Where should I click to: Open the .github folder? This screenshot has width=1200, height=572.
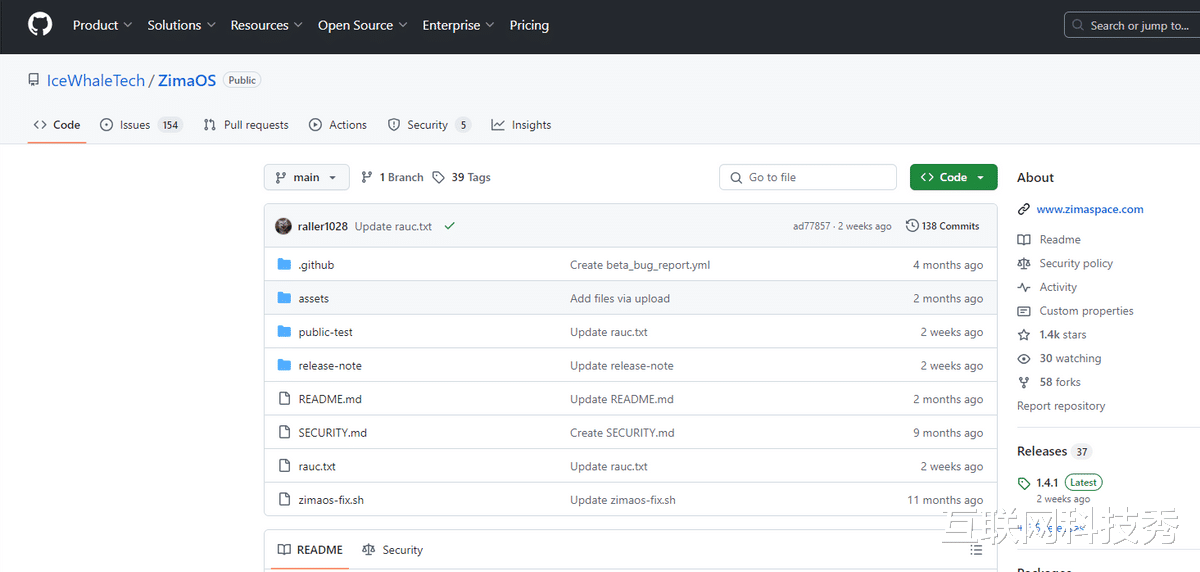pos(316,265)
